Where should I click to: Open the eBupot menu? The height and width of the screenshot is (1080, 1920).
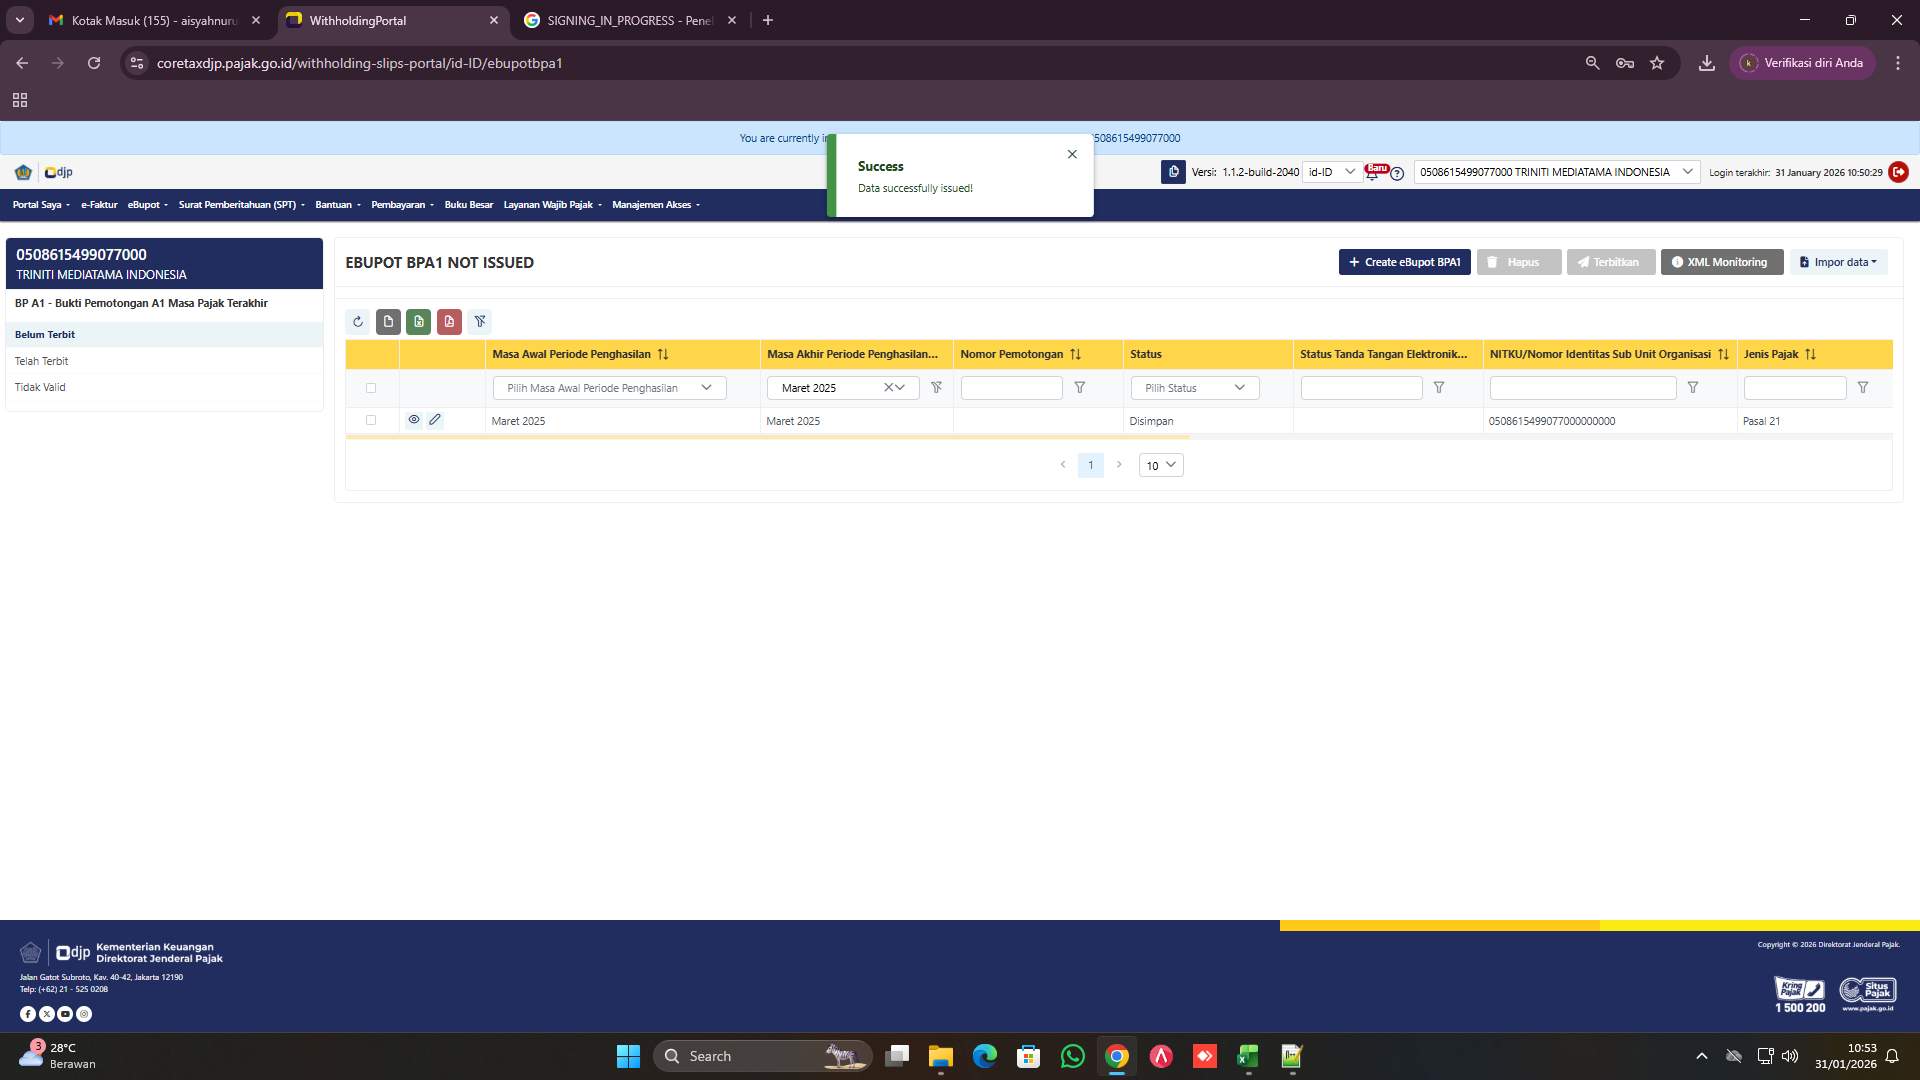pyautogui.click(x=146, y=204)
